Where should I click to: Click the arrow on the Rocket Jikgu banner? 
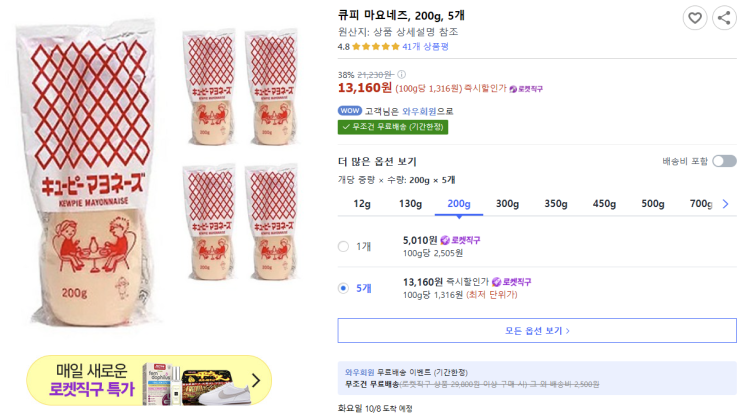(x=256, y=380)
